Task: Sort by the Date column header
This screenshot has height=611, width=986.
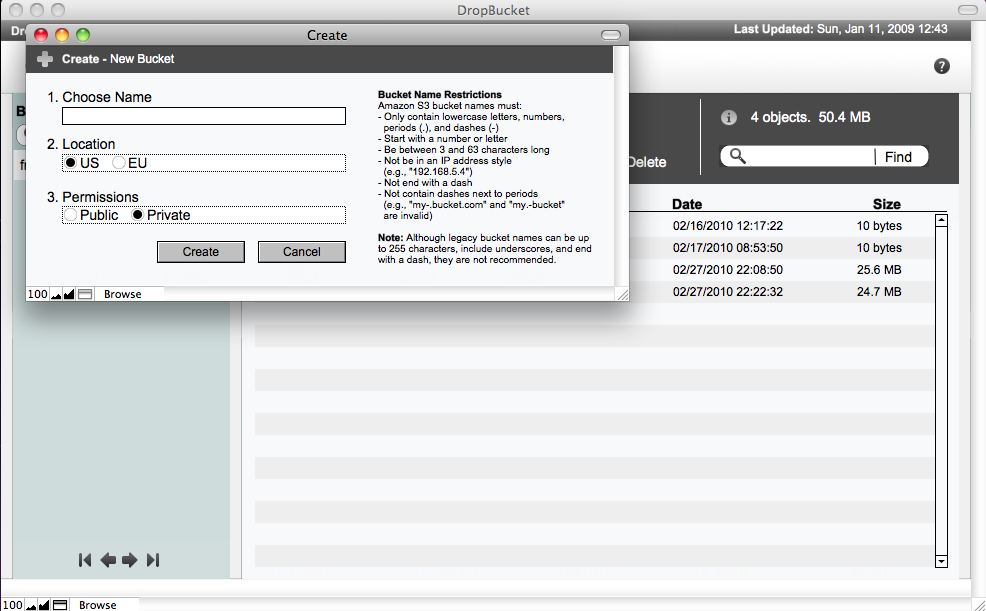Action: pyautogui.click(x=687, y=204)
